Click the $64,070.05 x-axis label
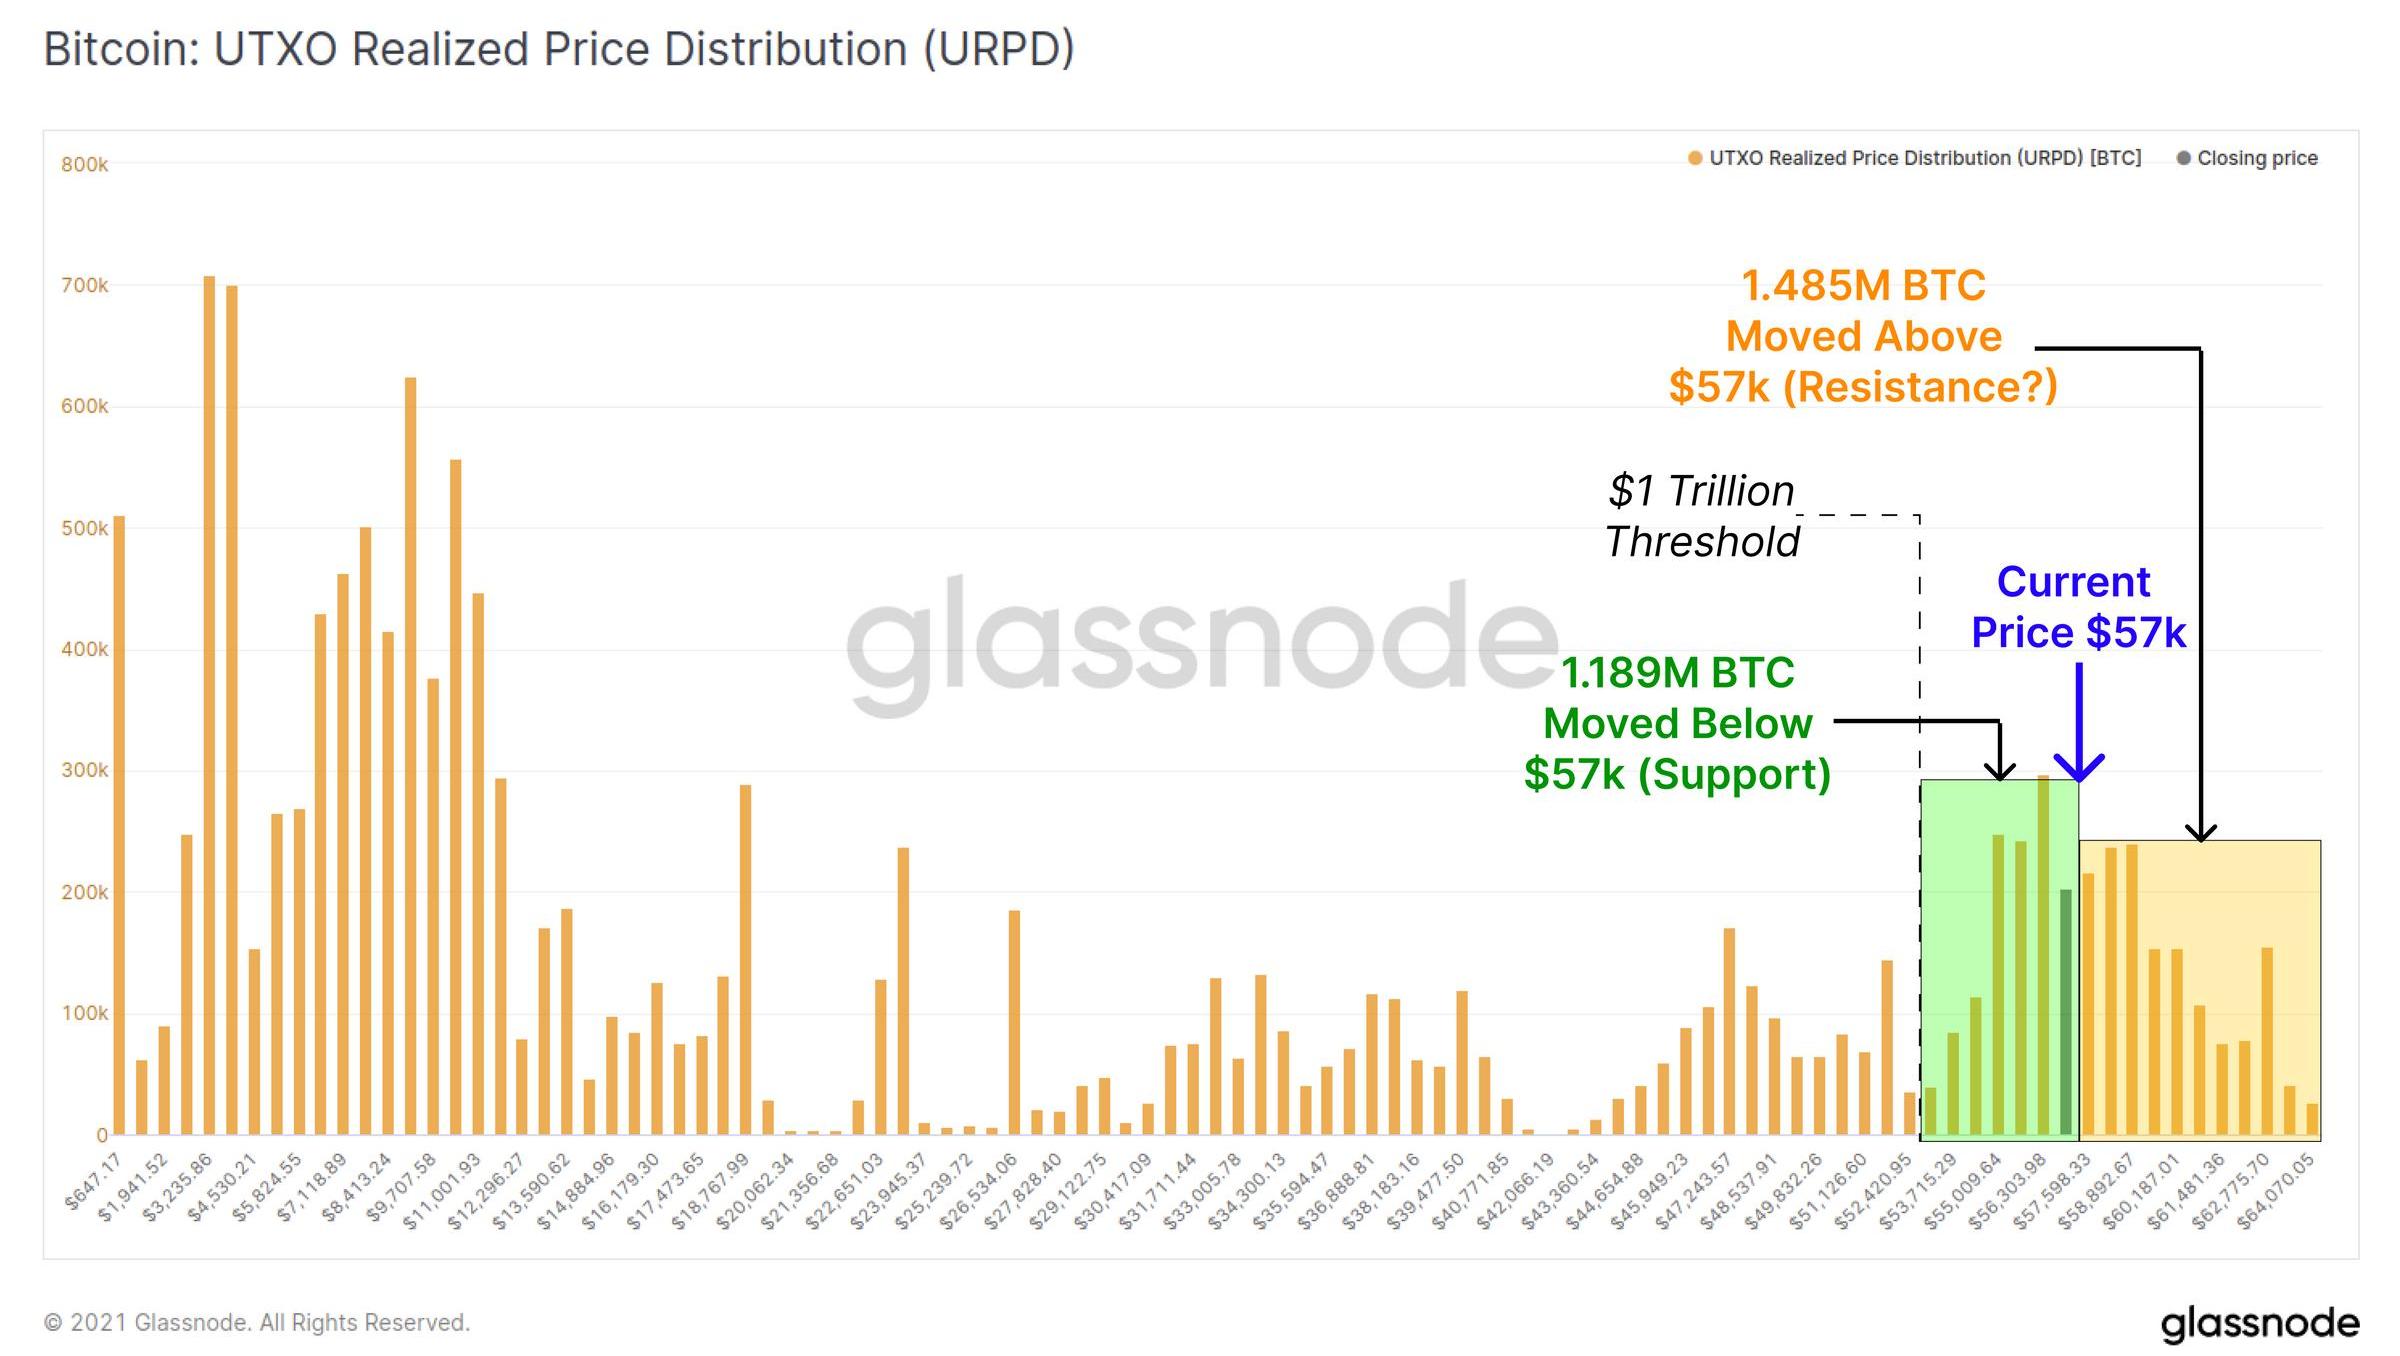 click(x=2277, y=1191)
